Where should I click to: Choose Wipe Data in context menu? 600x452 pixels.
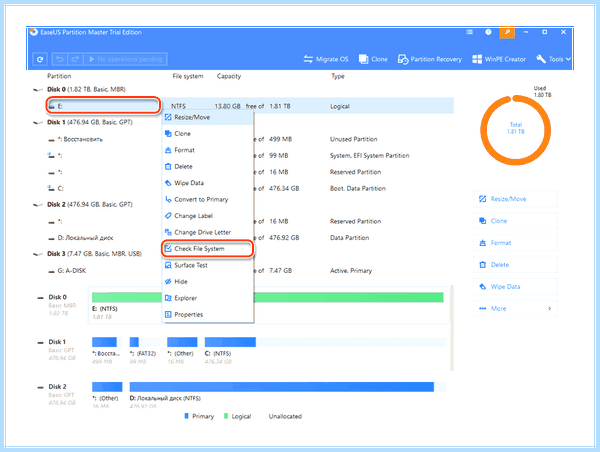tap(208, 183)
